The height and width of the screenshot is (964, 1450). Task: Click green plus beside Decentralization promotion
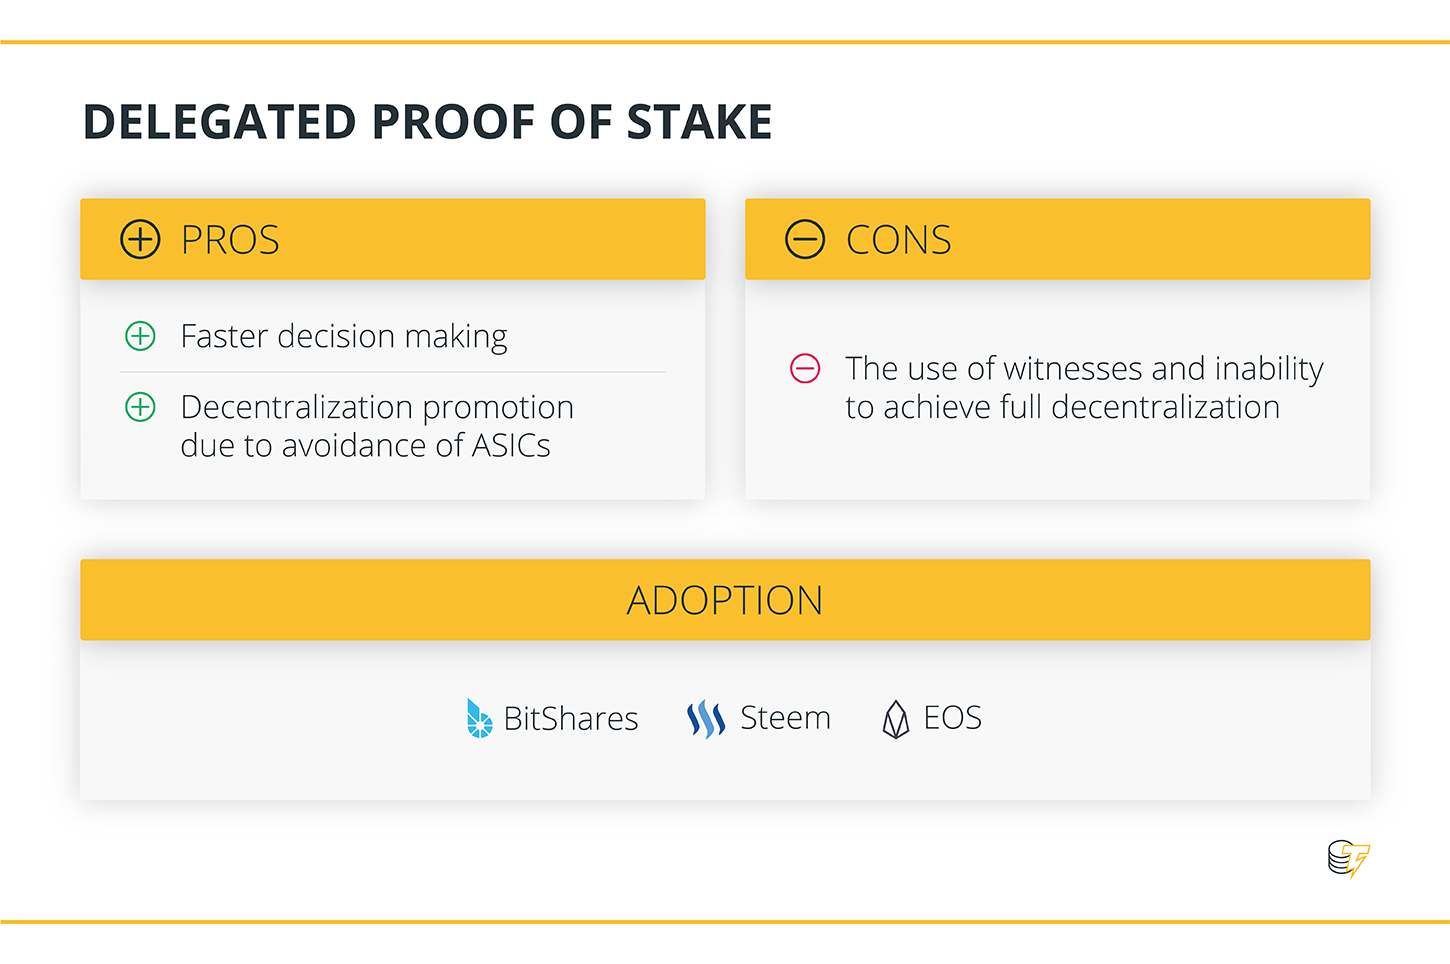pyautogui.click(x=140, y=407)
